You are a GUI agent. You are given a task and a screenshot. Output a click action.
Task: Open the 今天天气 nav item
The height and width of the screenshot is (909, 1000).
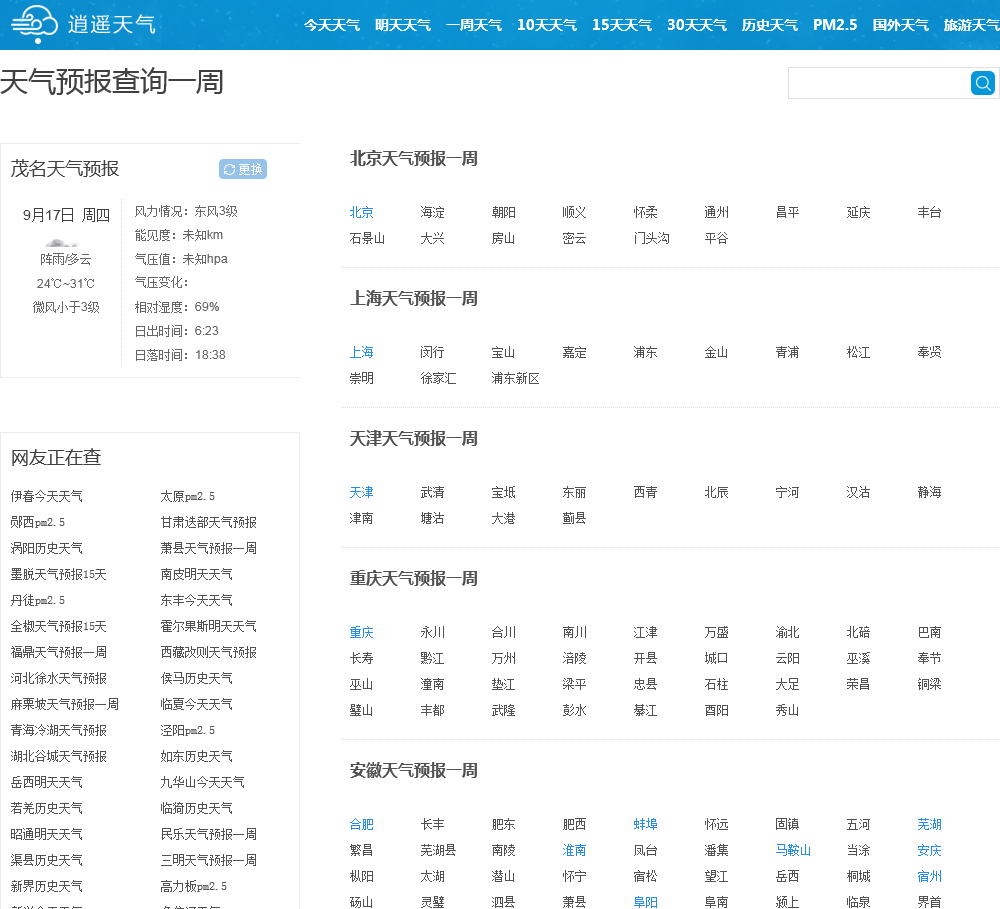(332, 25)
